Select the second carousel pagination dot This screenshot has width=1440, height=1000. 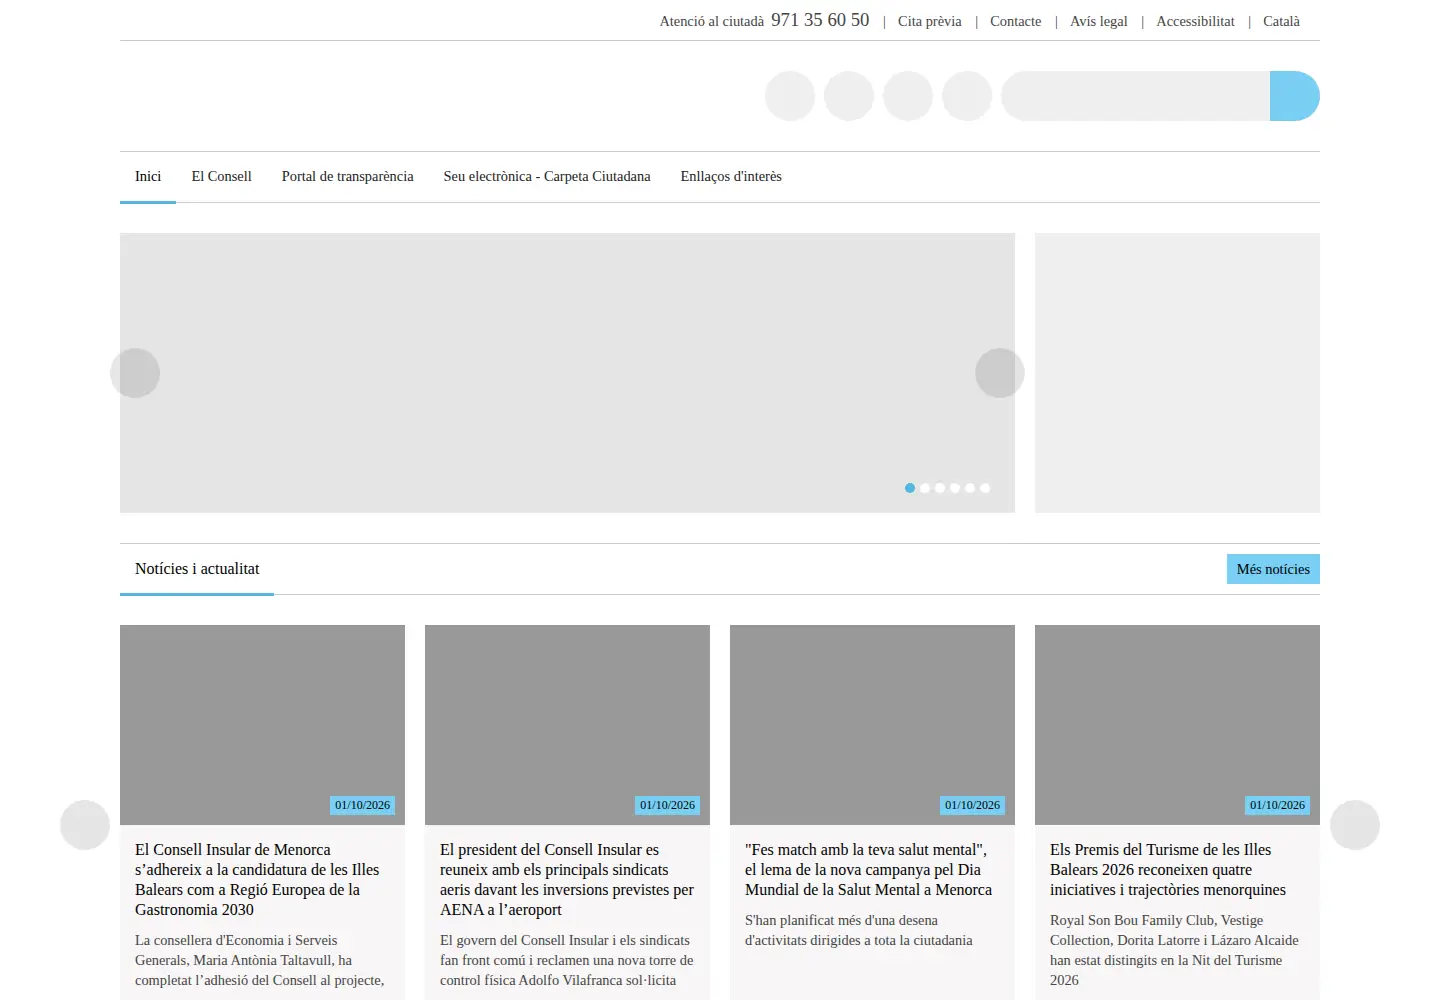[x=925, y=488]
